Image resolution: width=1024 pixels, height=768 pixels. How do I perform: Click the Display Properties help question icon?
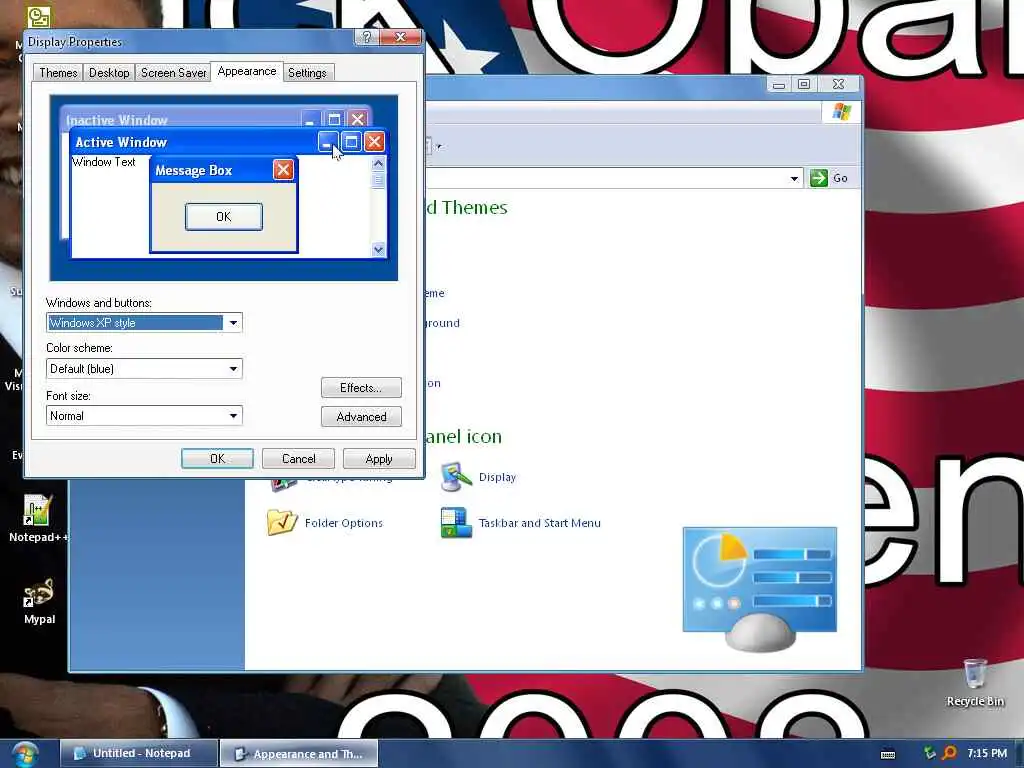coord(367,37)
